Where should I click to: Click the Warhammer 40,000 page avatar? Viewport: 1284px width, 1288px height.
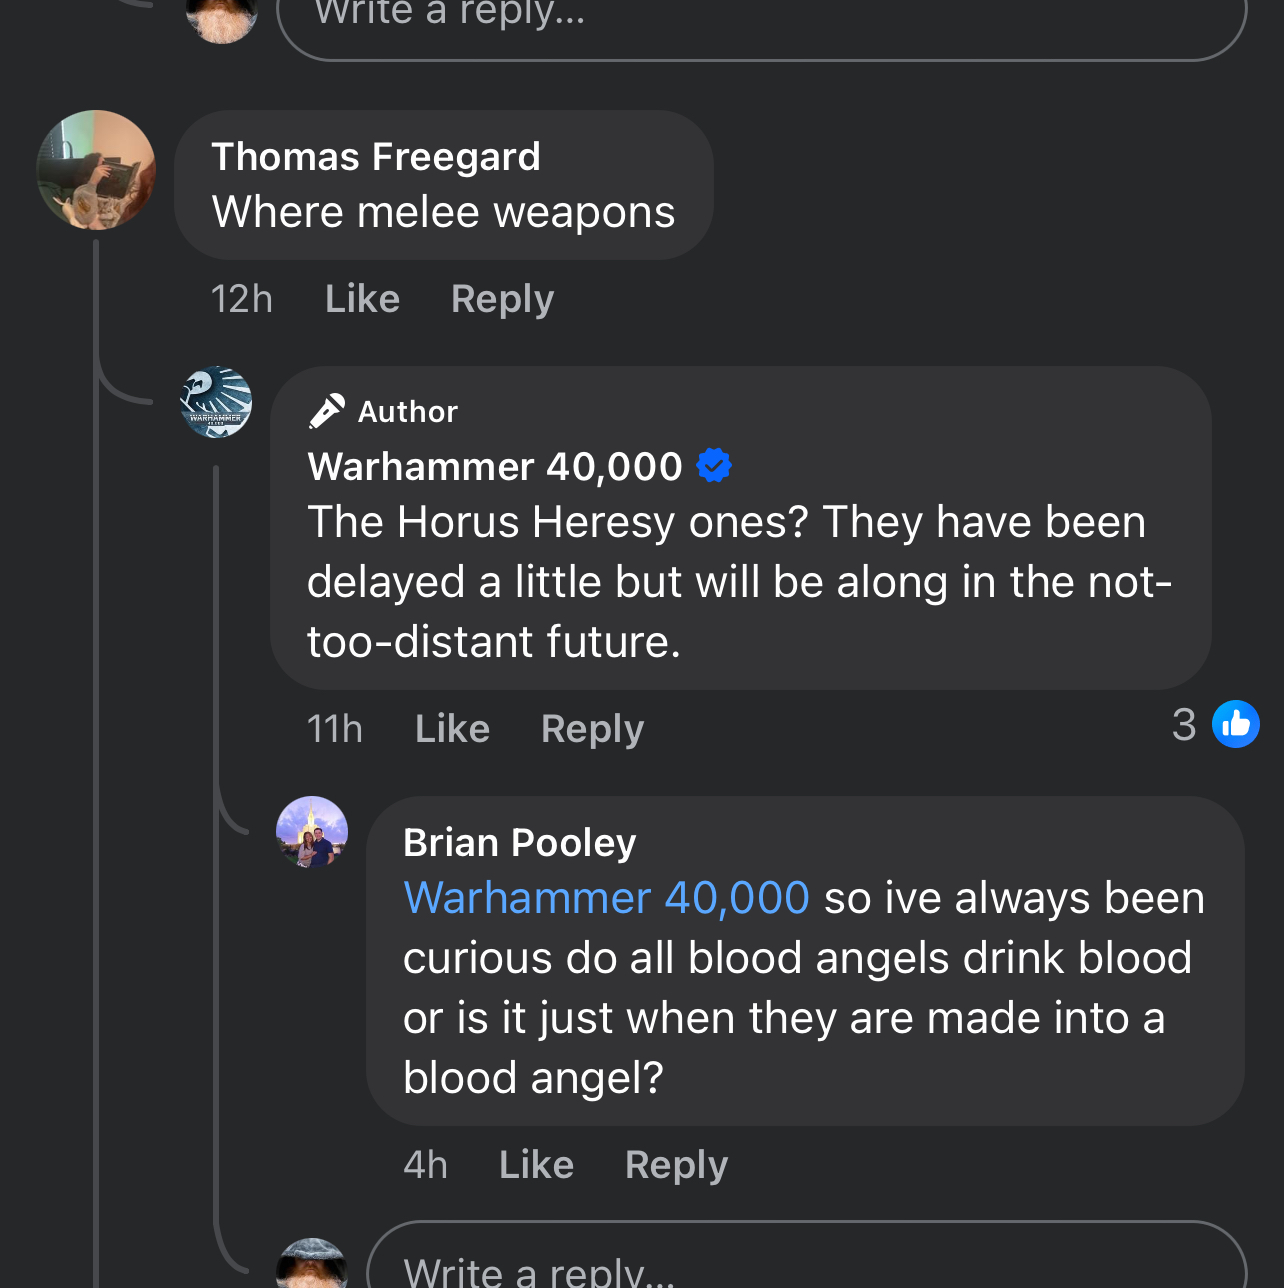216,402
